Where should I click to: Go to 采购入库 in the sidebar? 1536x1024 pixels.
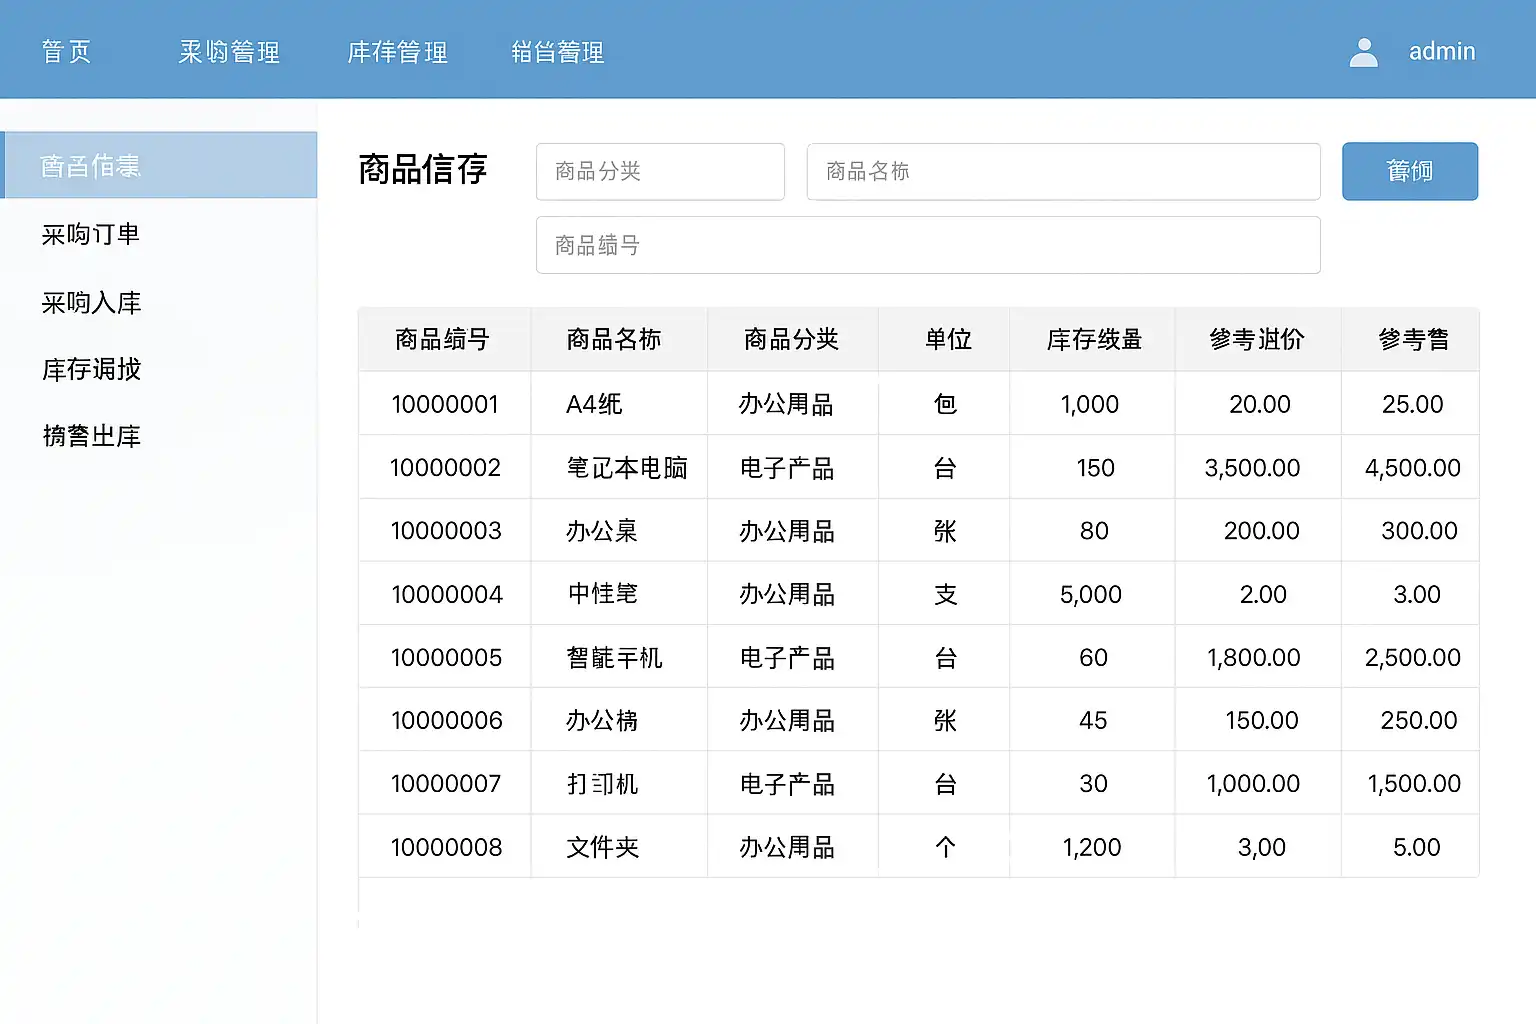[x=91, y=303]
